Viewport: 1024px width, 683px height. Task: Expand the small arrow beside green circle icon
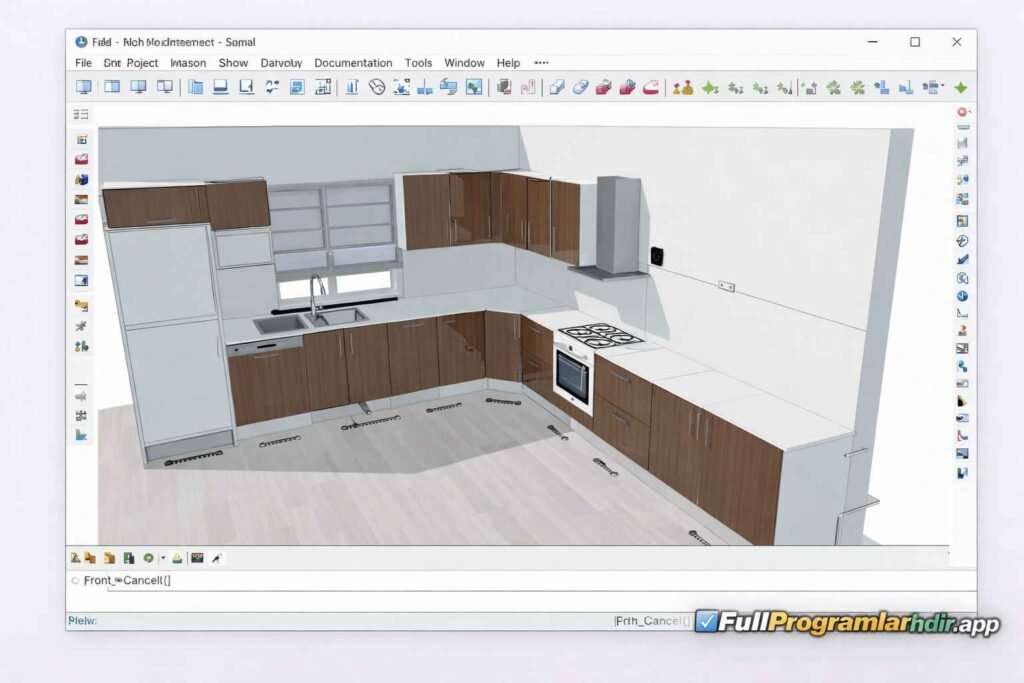162,558
